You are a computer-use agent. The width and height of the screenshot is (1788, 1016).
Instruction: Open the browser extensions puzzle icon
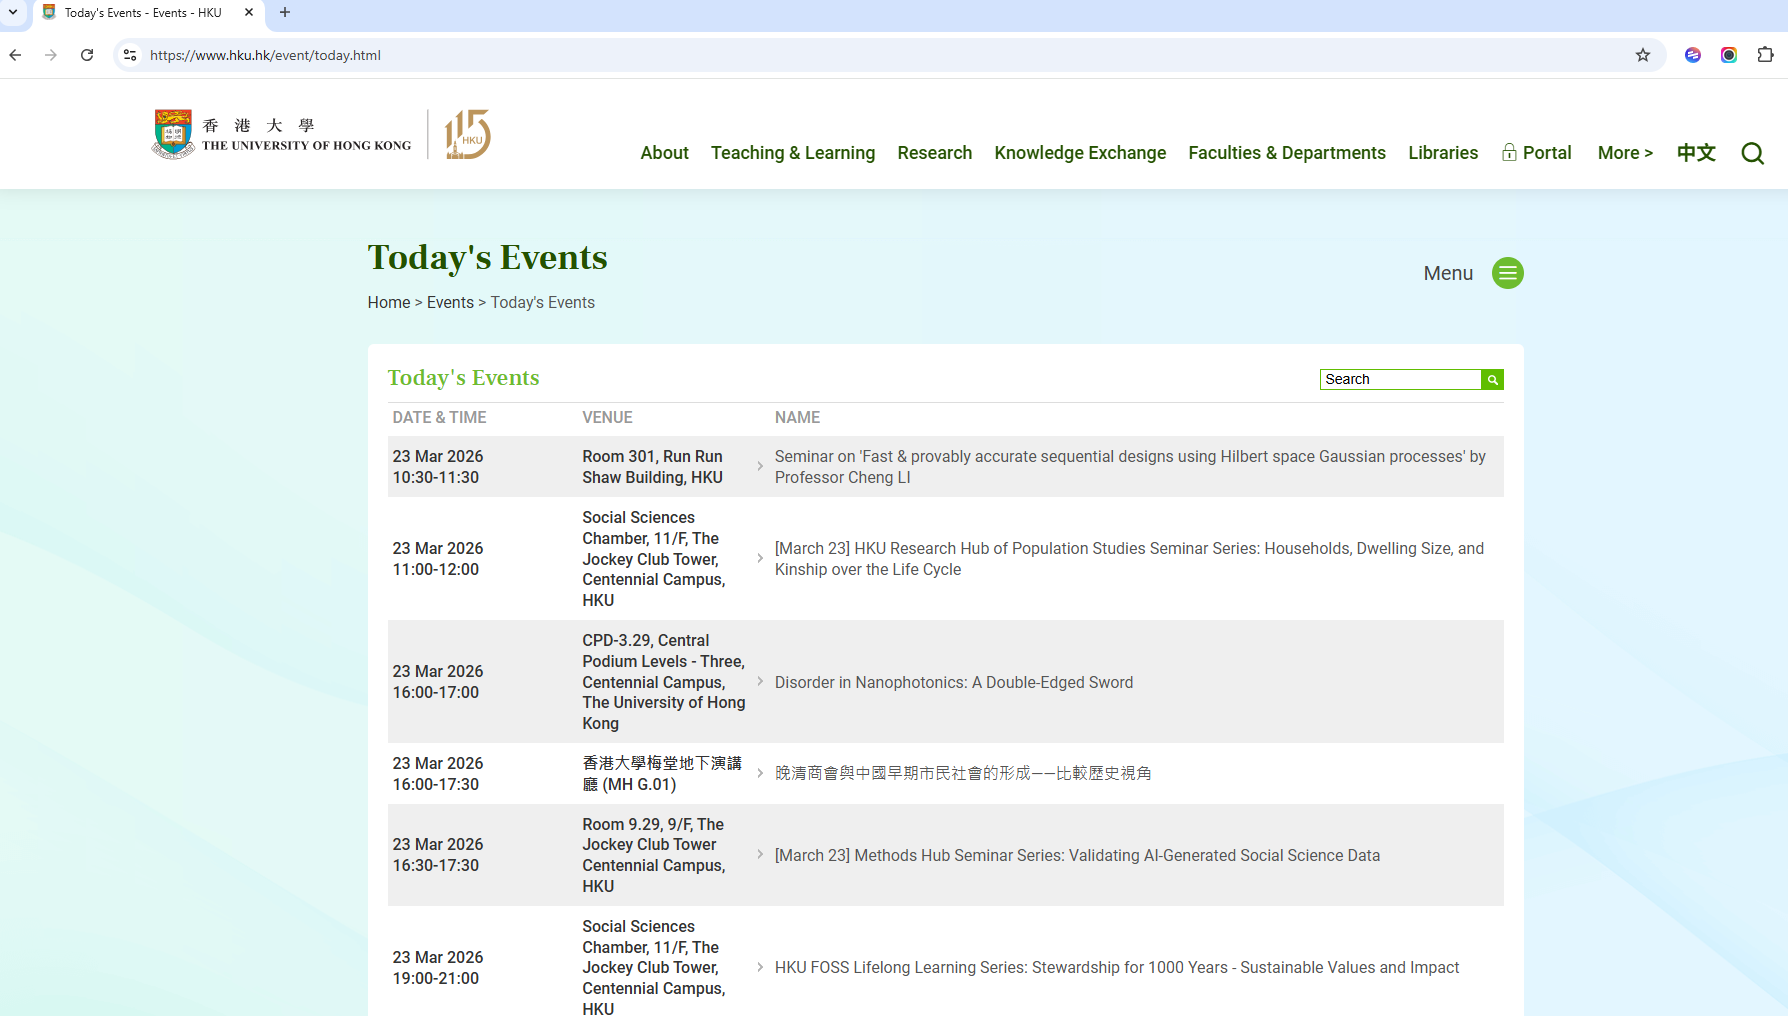[x=1766, y=55]
